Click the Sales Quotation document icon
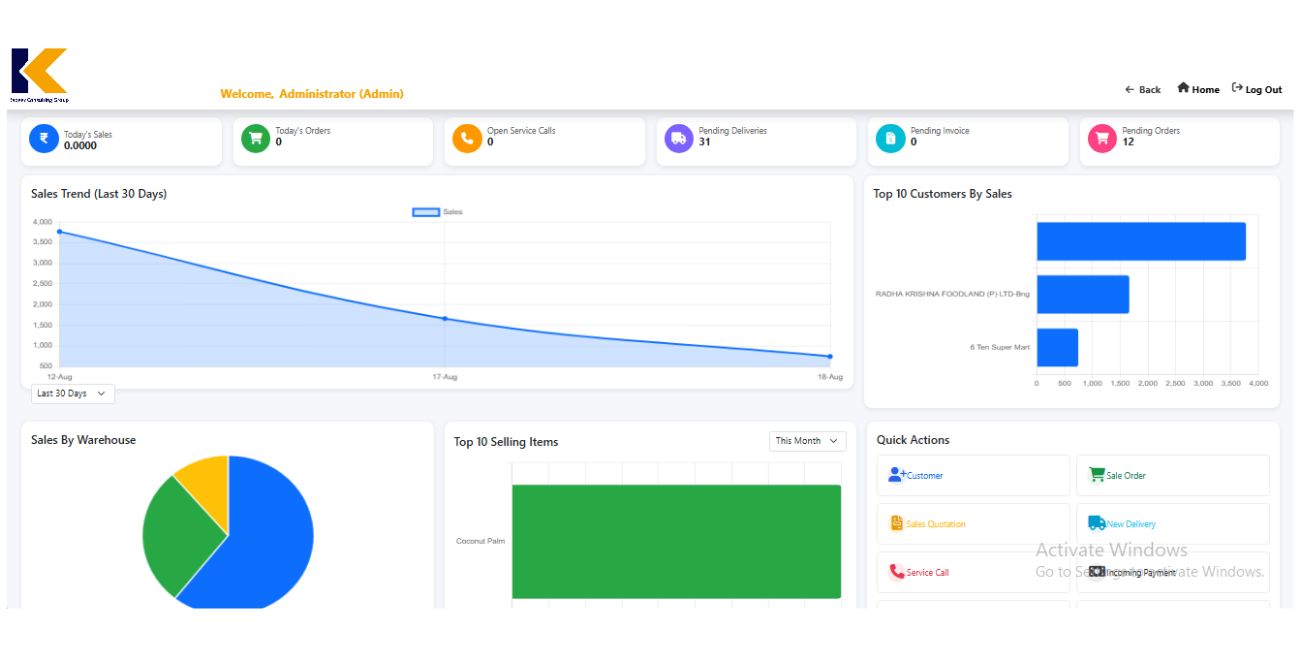1300x650 pixels. (x=896, y=523)
